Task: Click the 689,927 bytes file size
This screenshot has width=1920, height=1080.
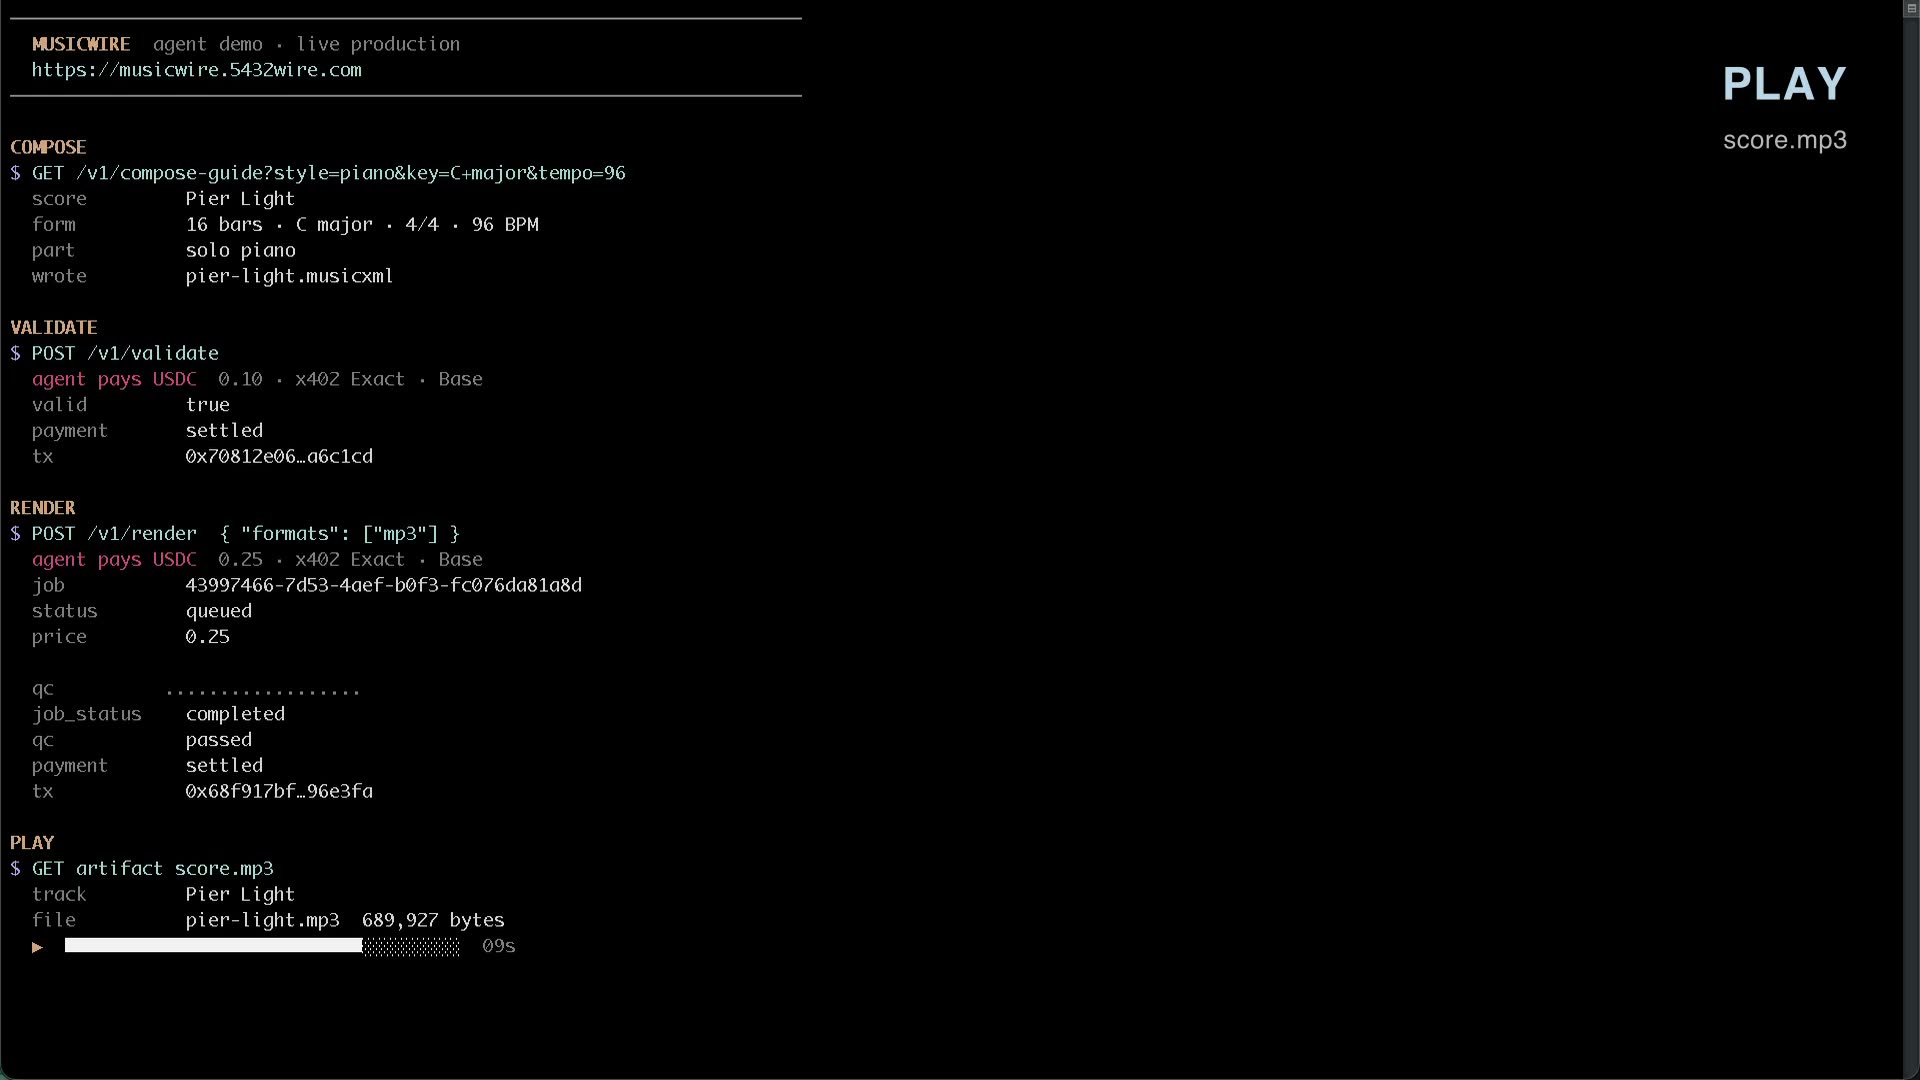Action: click(x=434, y=921)
